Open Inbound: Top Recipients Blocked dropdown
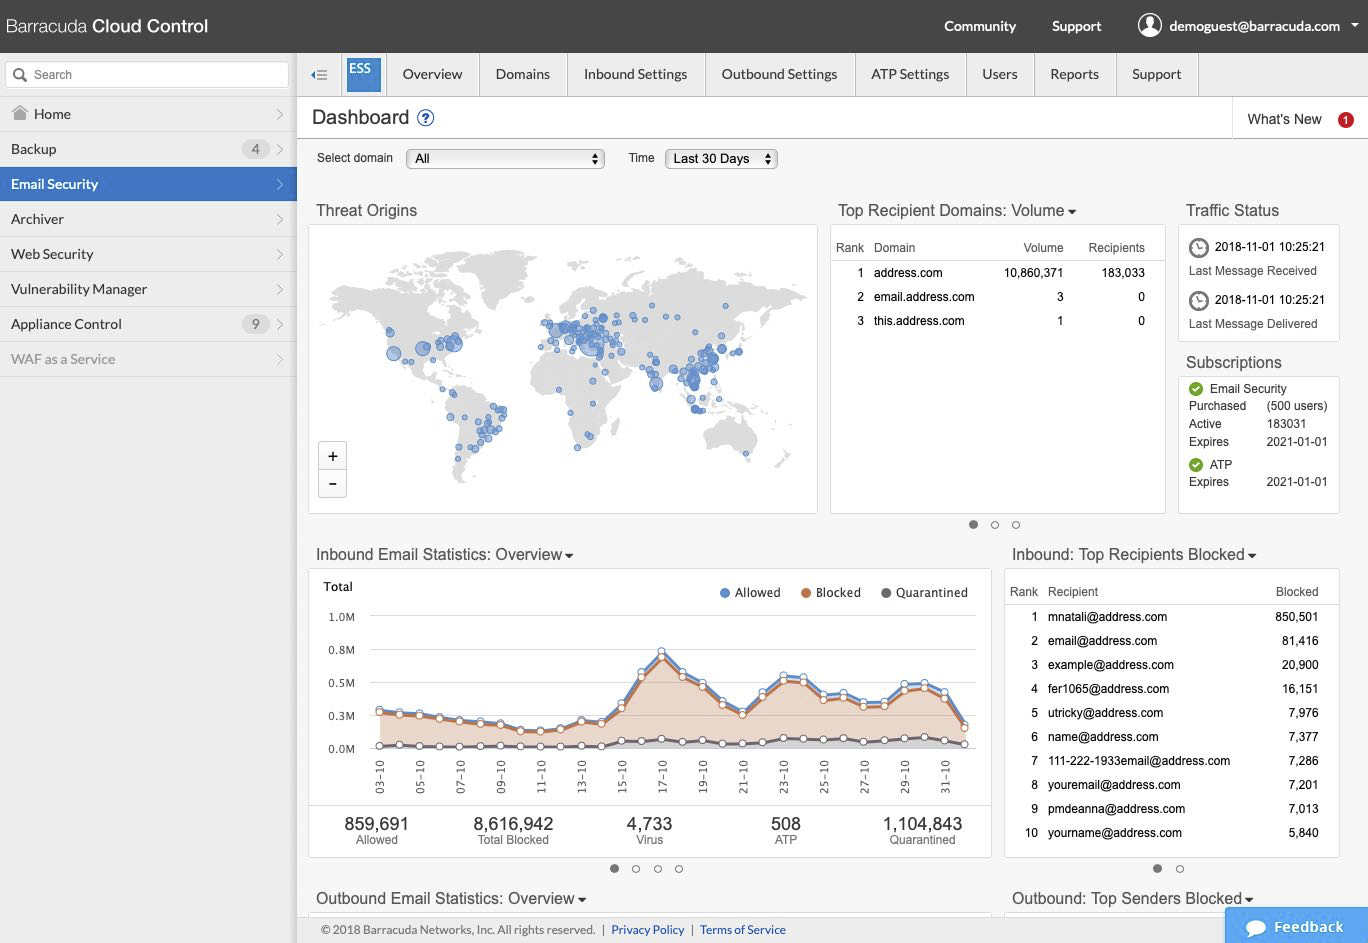This screenshot has width=1368, height=943. pos(1134,555)
